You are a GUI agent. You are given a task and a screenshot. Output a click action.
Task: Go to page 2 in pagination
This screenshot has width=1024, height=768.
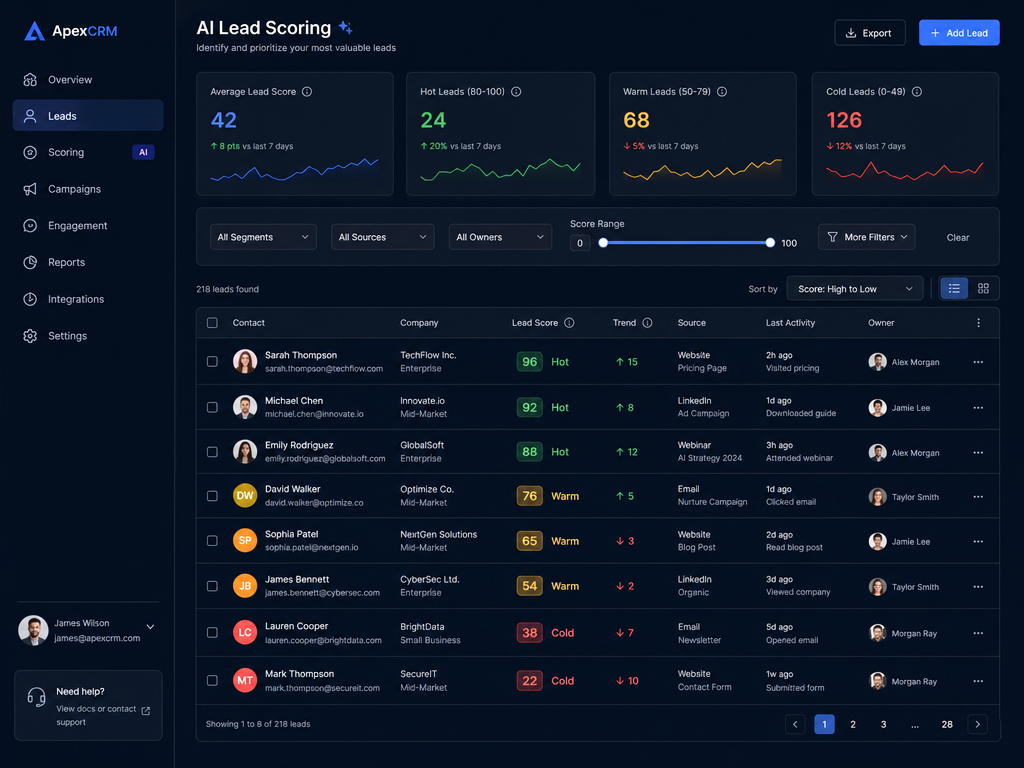coord(853,724)
